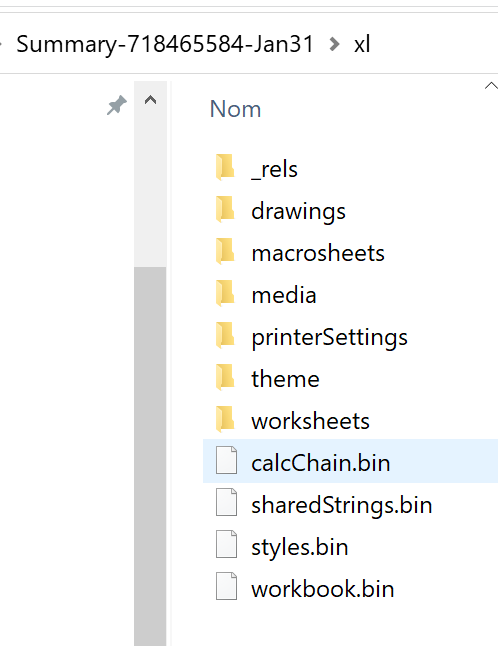Click the workbook.bin file icon
Image resolution: width=498 pixels, height=646 pixels.
[227, 586]
